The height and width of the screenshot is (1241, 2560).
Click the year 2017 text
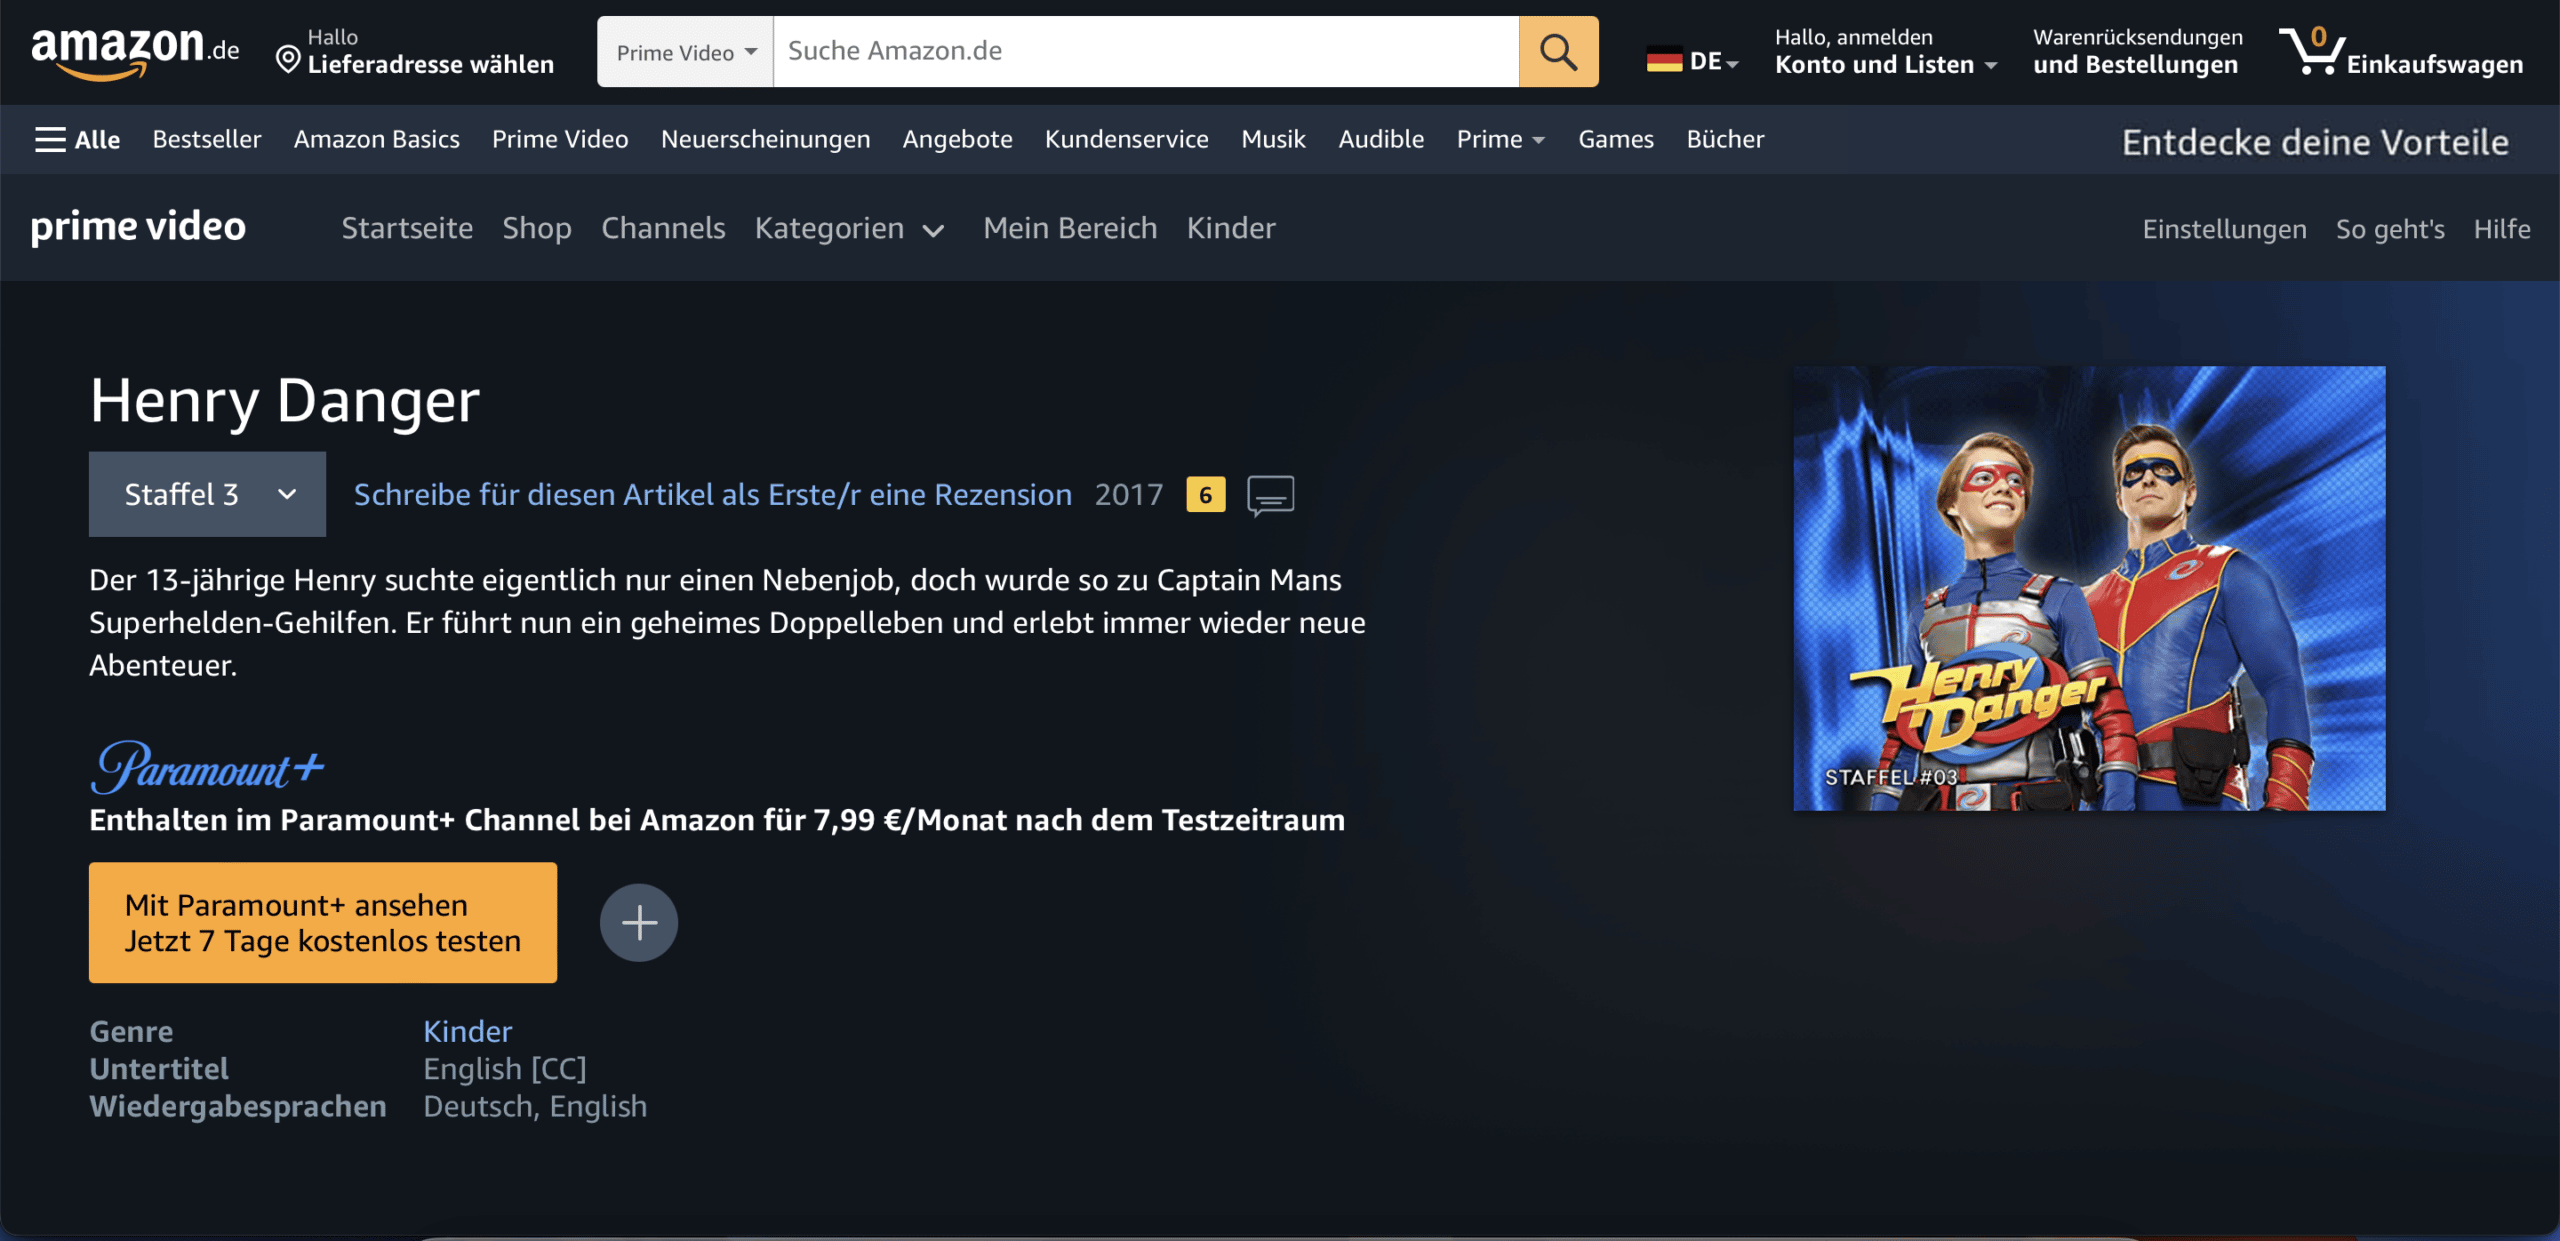click(x=1129, y=495)
